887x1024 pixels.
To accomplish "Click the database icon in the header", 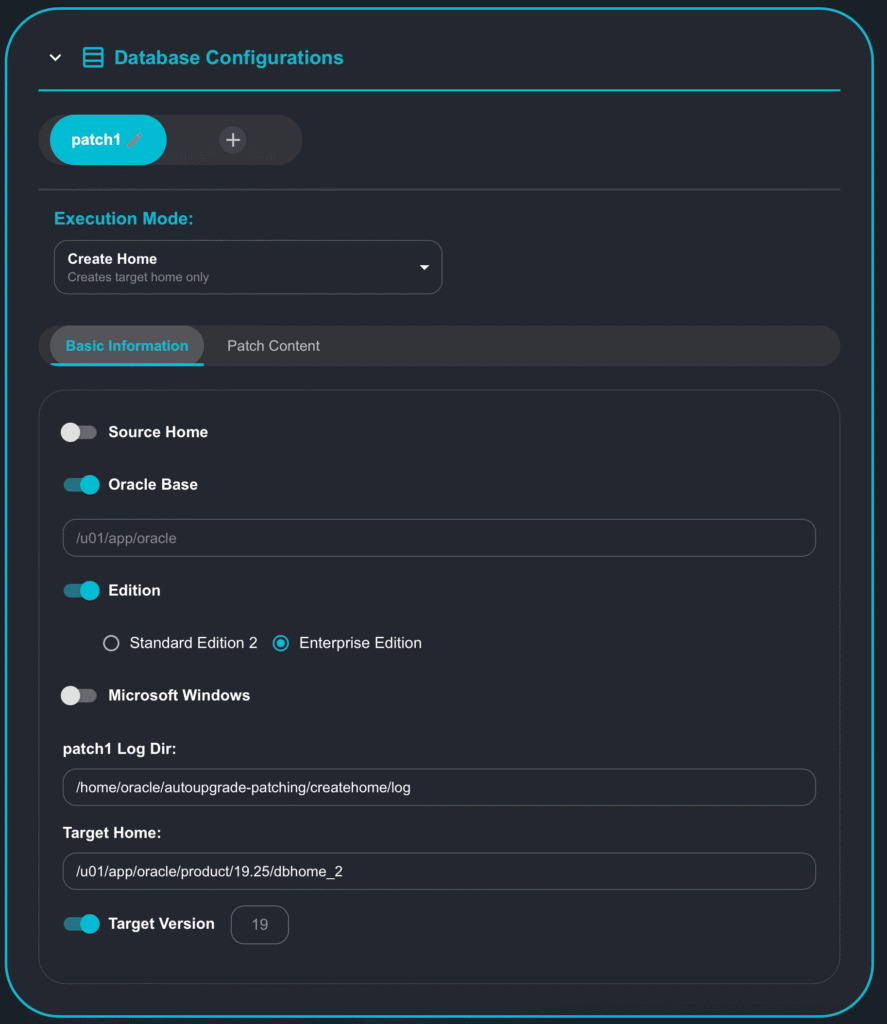I will [93, 58].
